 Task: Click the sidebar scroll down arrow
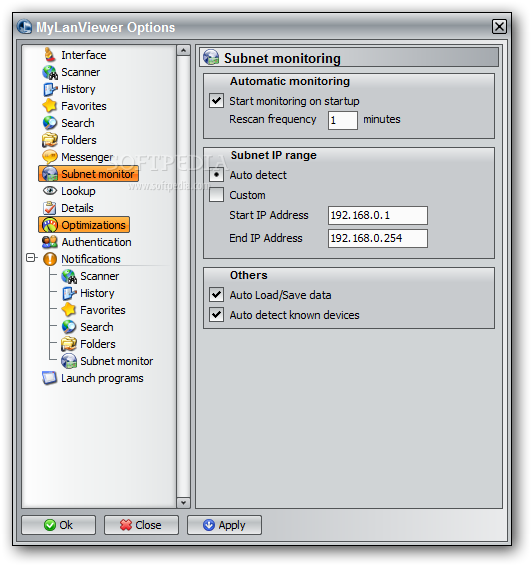pos(183,502)
